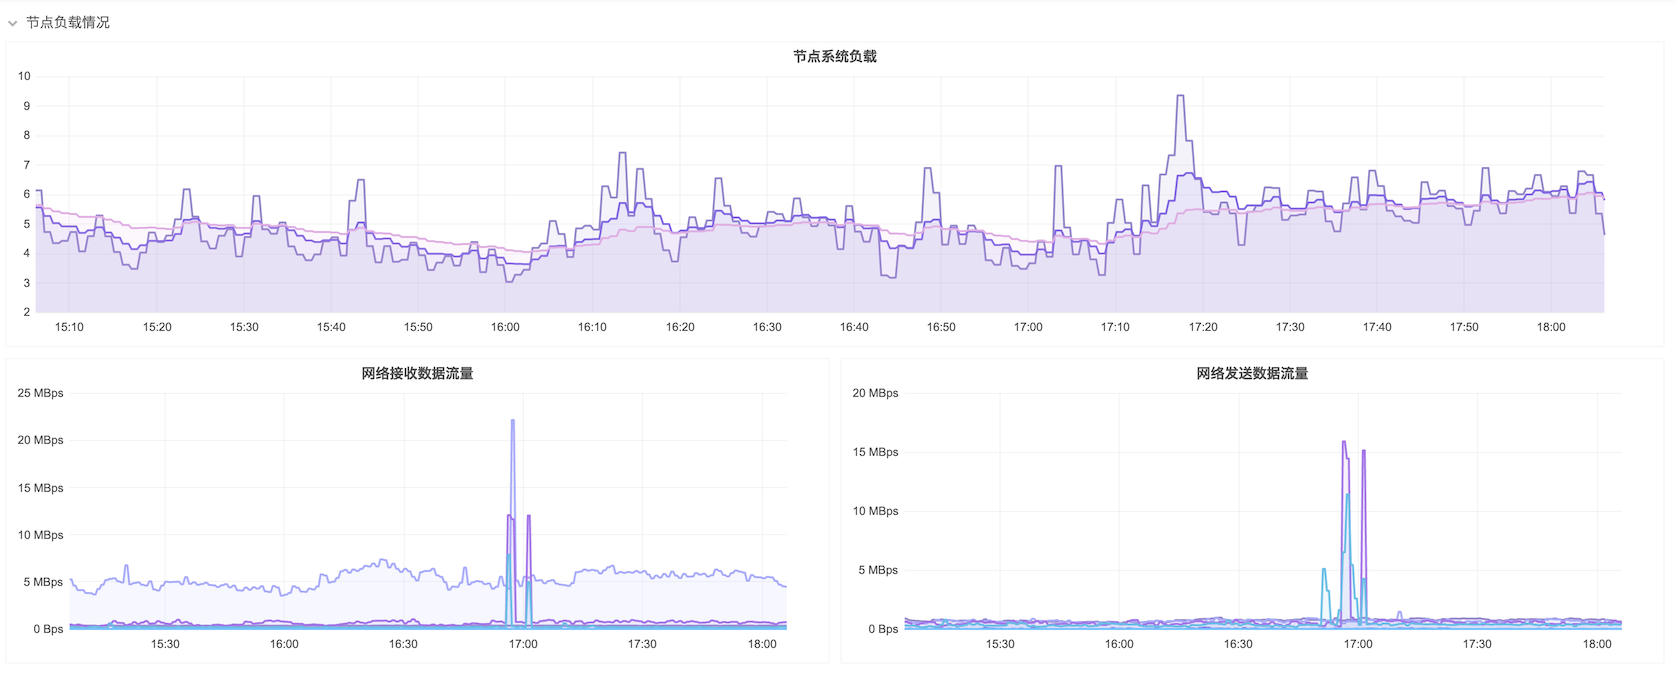Open the 节点系统负载 panel title menu

tap(834, 57)
